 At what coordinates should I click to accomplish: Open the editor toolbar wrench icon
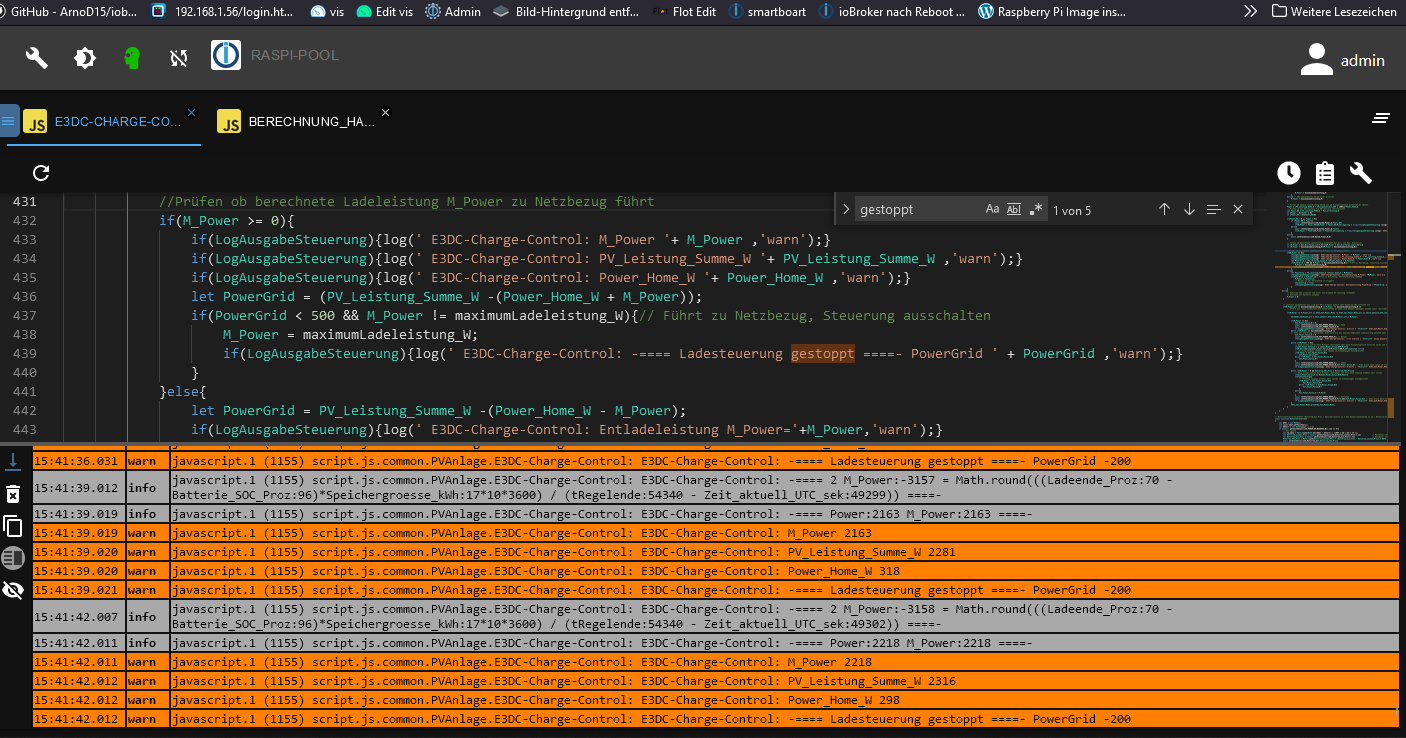pyautogui.click(x=1360, y=173)
